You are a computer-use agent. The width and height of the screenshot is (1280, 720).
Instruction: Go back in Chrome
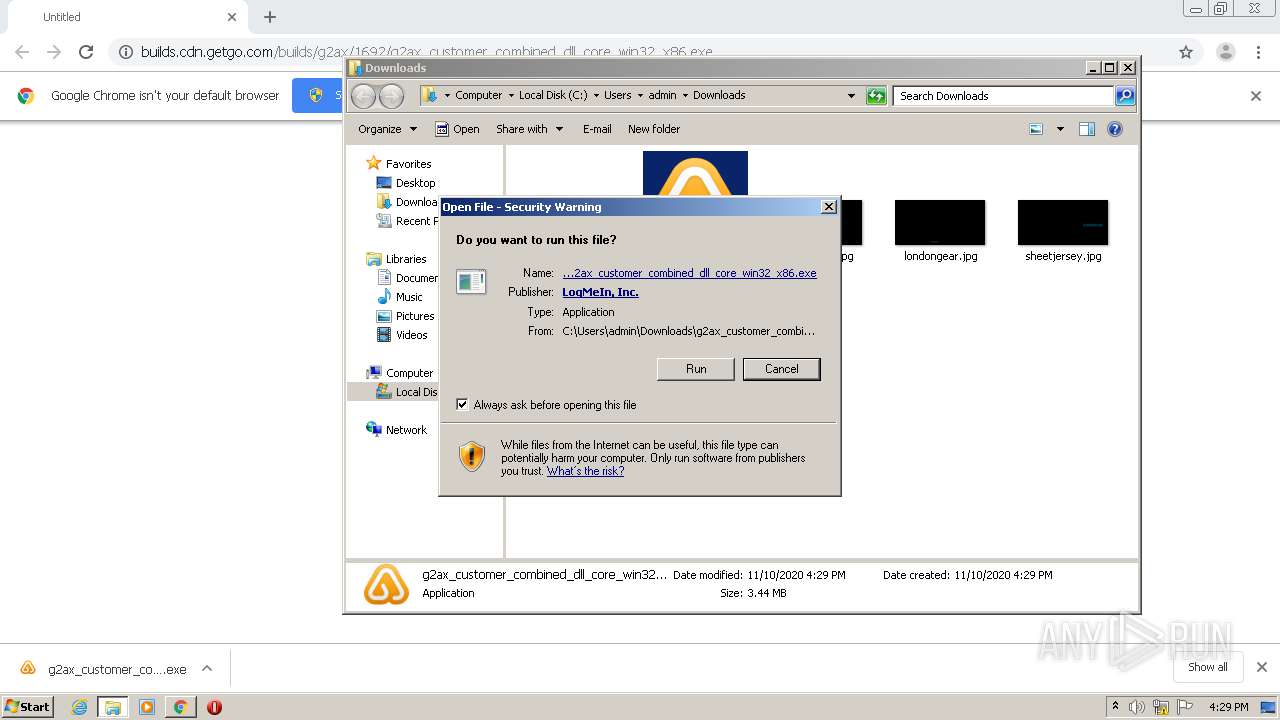pos(22,52)
